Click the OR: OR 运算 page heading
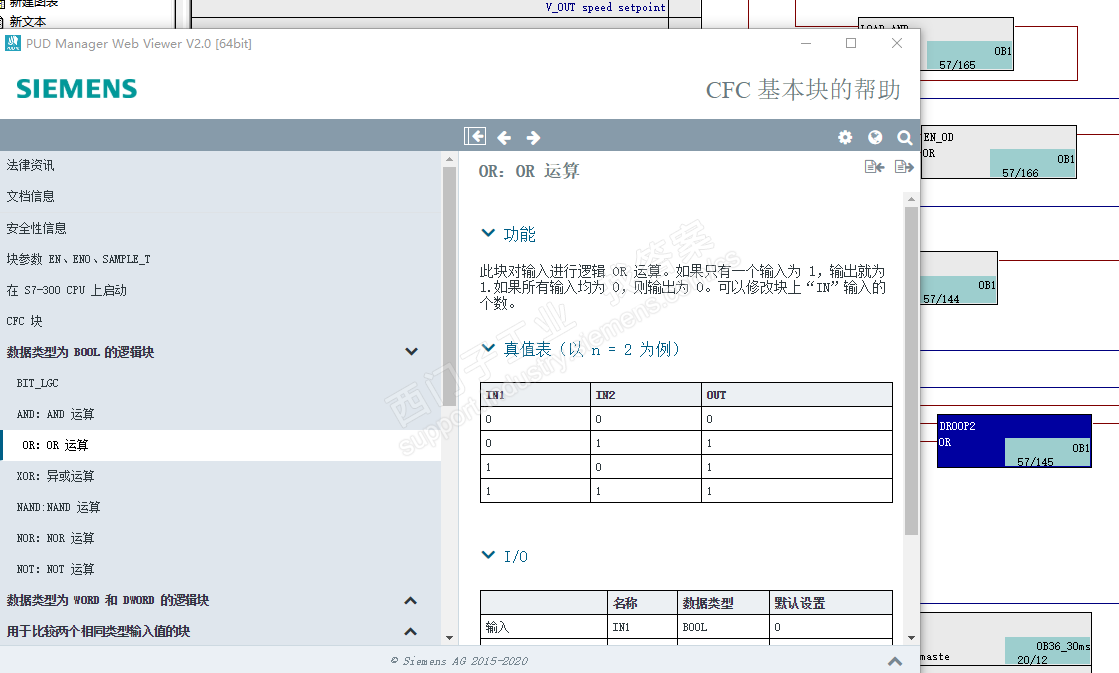Viewport: 1119px width, 673px height. 529,171
